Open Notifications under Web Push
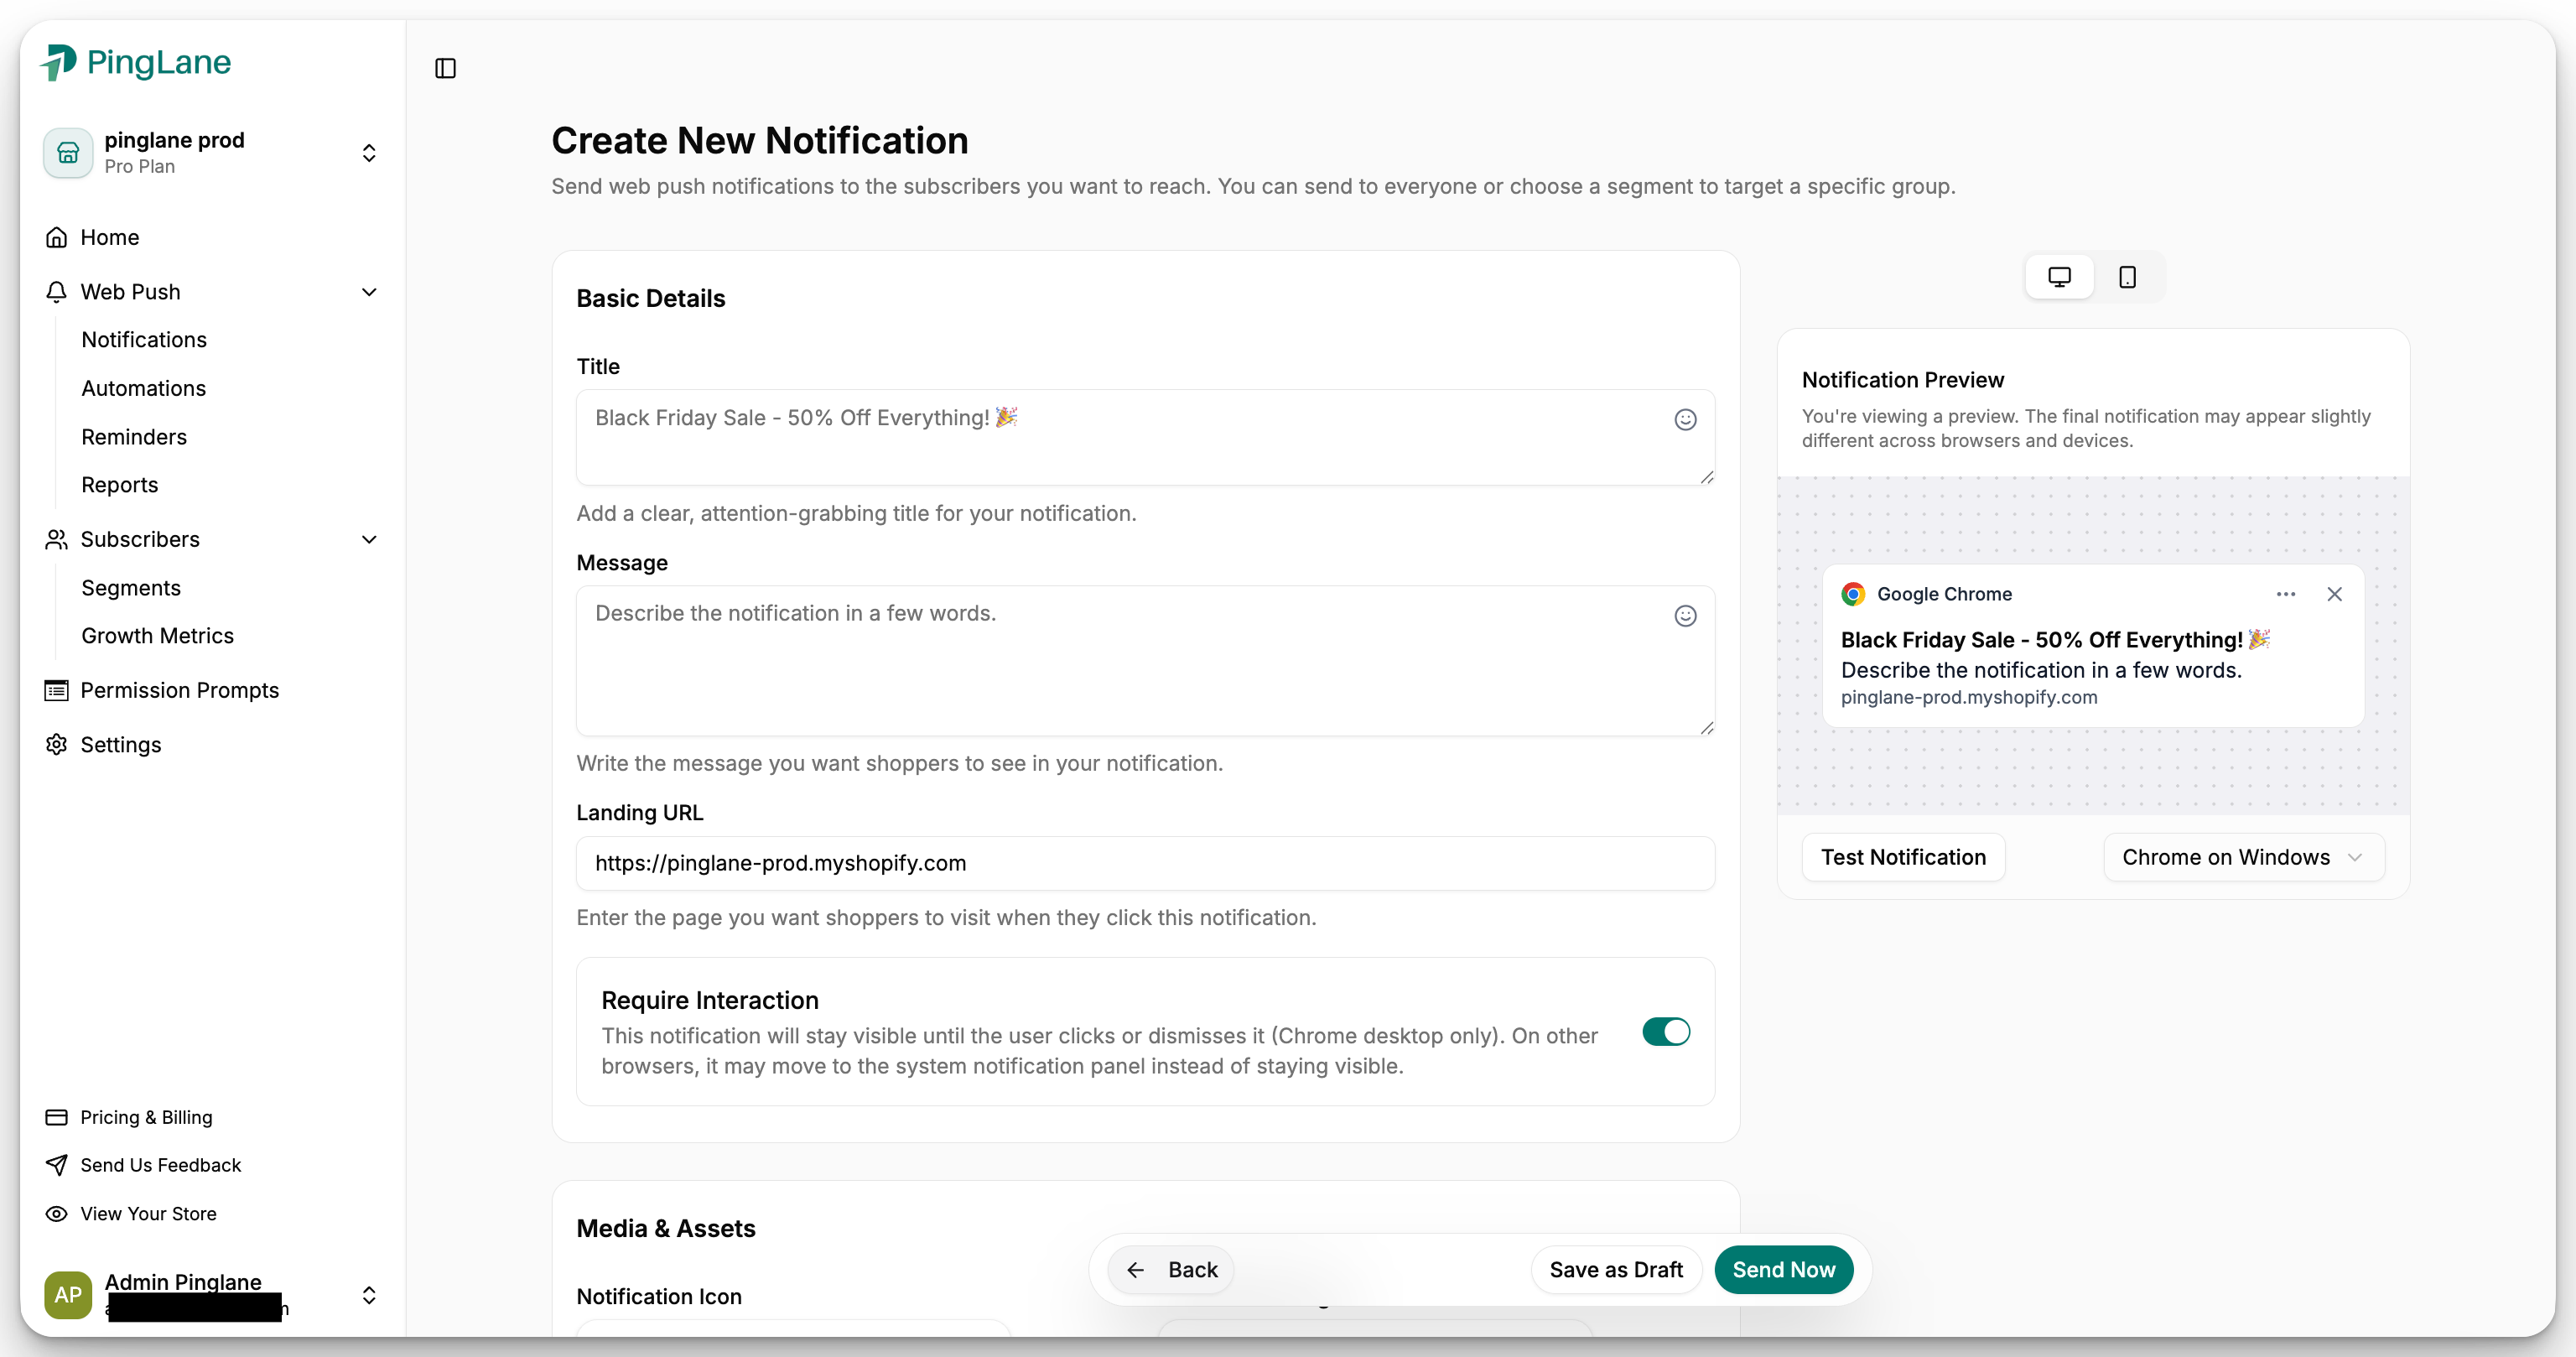The width and height of the screenshot is (2576, 1357). 144,340
